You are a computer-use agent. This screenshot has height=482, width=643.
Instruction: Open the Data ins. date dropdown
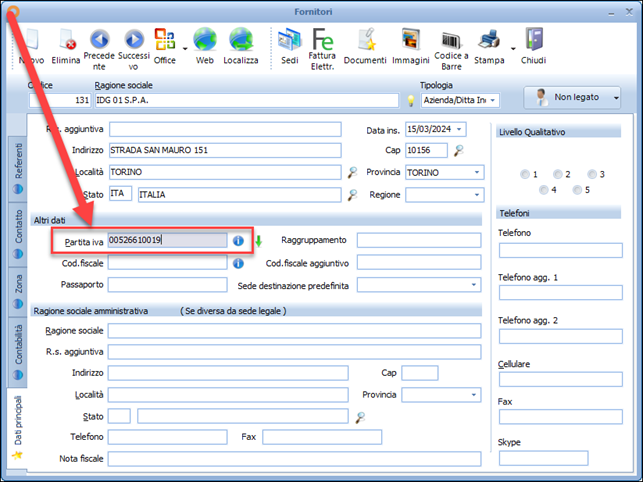459,129
